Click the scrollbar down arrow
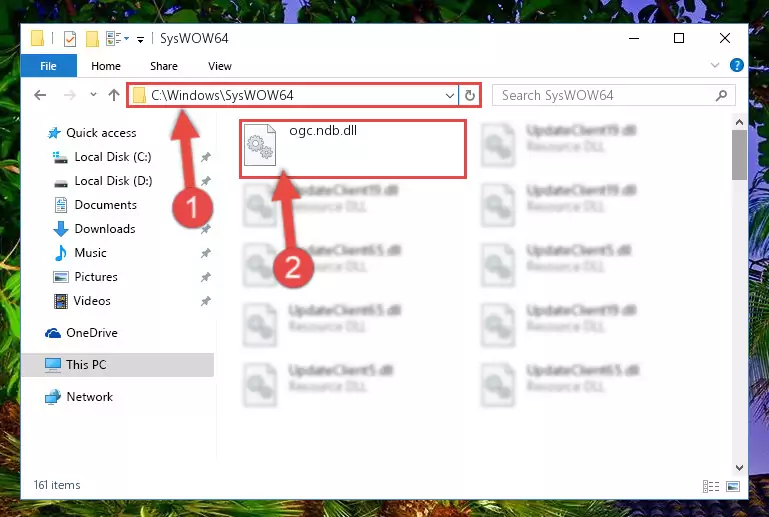Screen dimensions: 769x517 point(739,468)
